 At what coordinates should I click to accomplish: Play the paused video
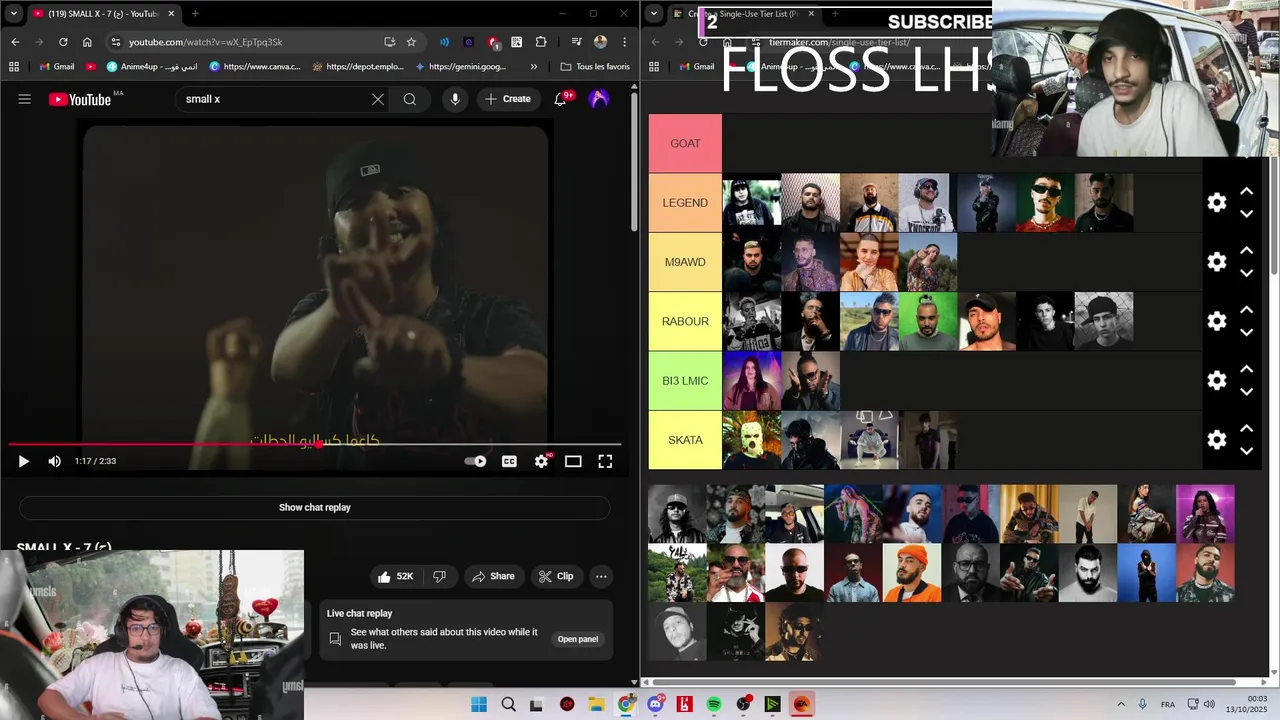point(24,461)
